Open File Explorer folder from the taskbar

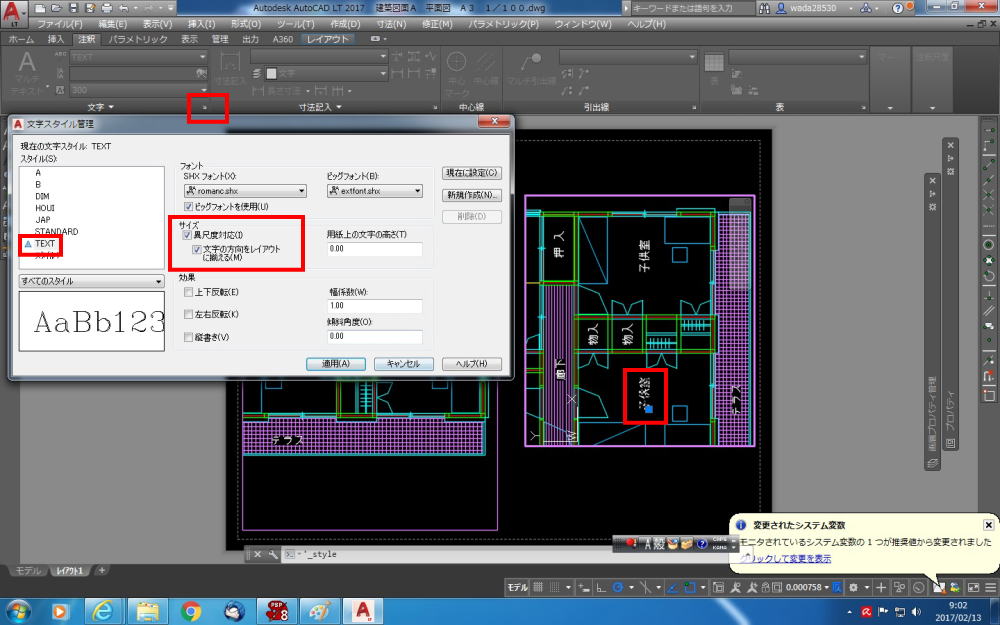(x=147, y=611)
